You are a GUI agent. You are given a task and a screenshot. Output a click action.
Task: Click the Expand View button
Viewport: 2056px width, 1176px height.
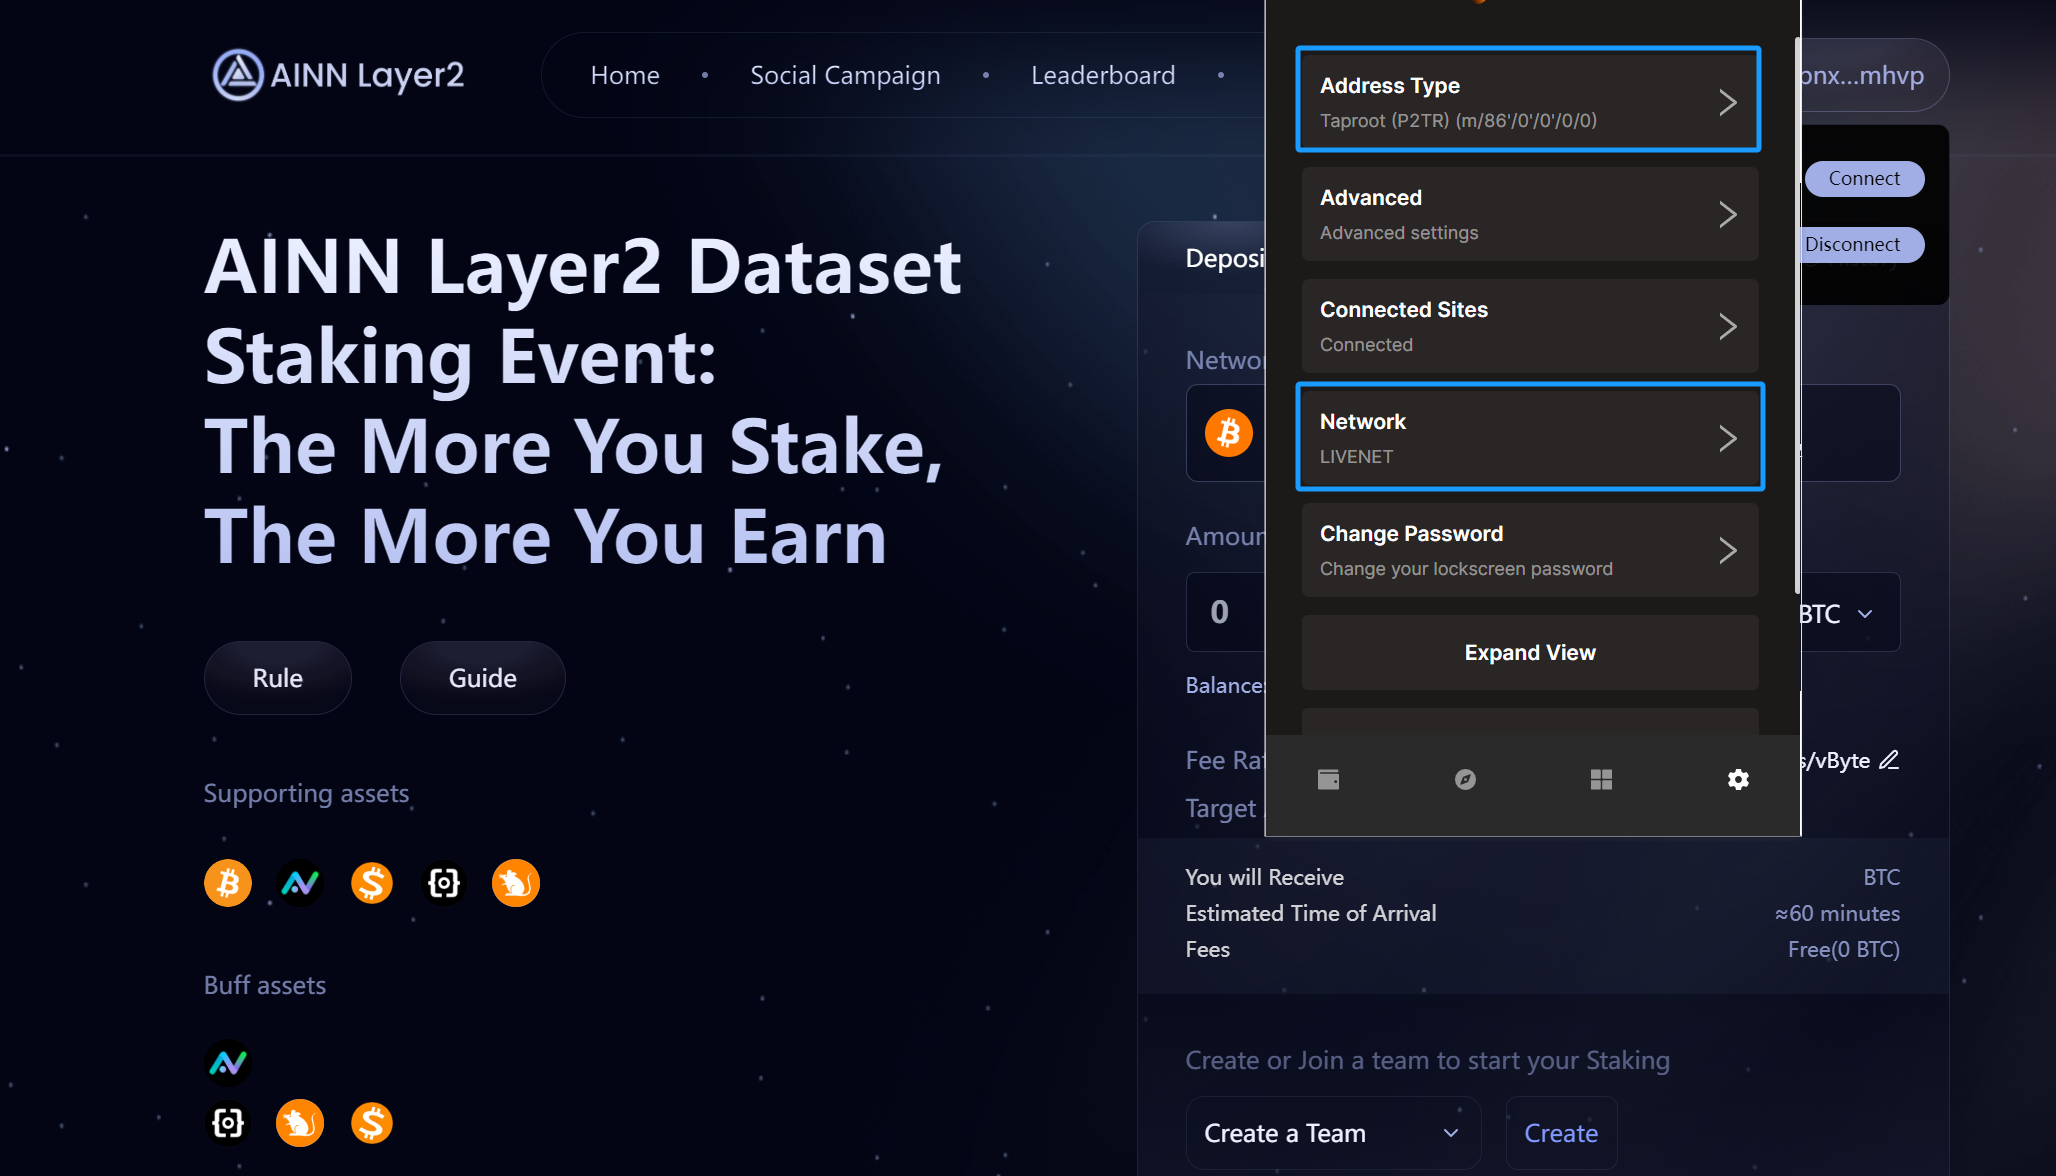1530,652
